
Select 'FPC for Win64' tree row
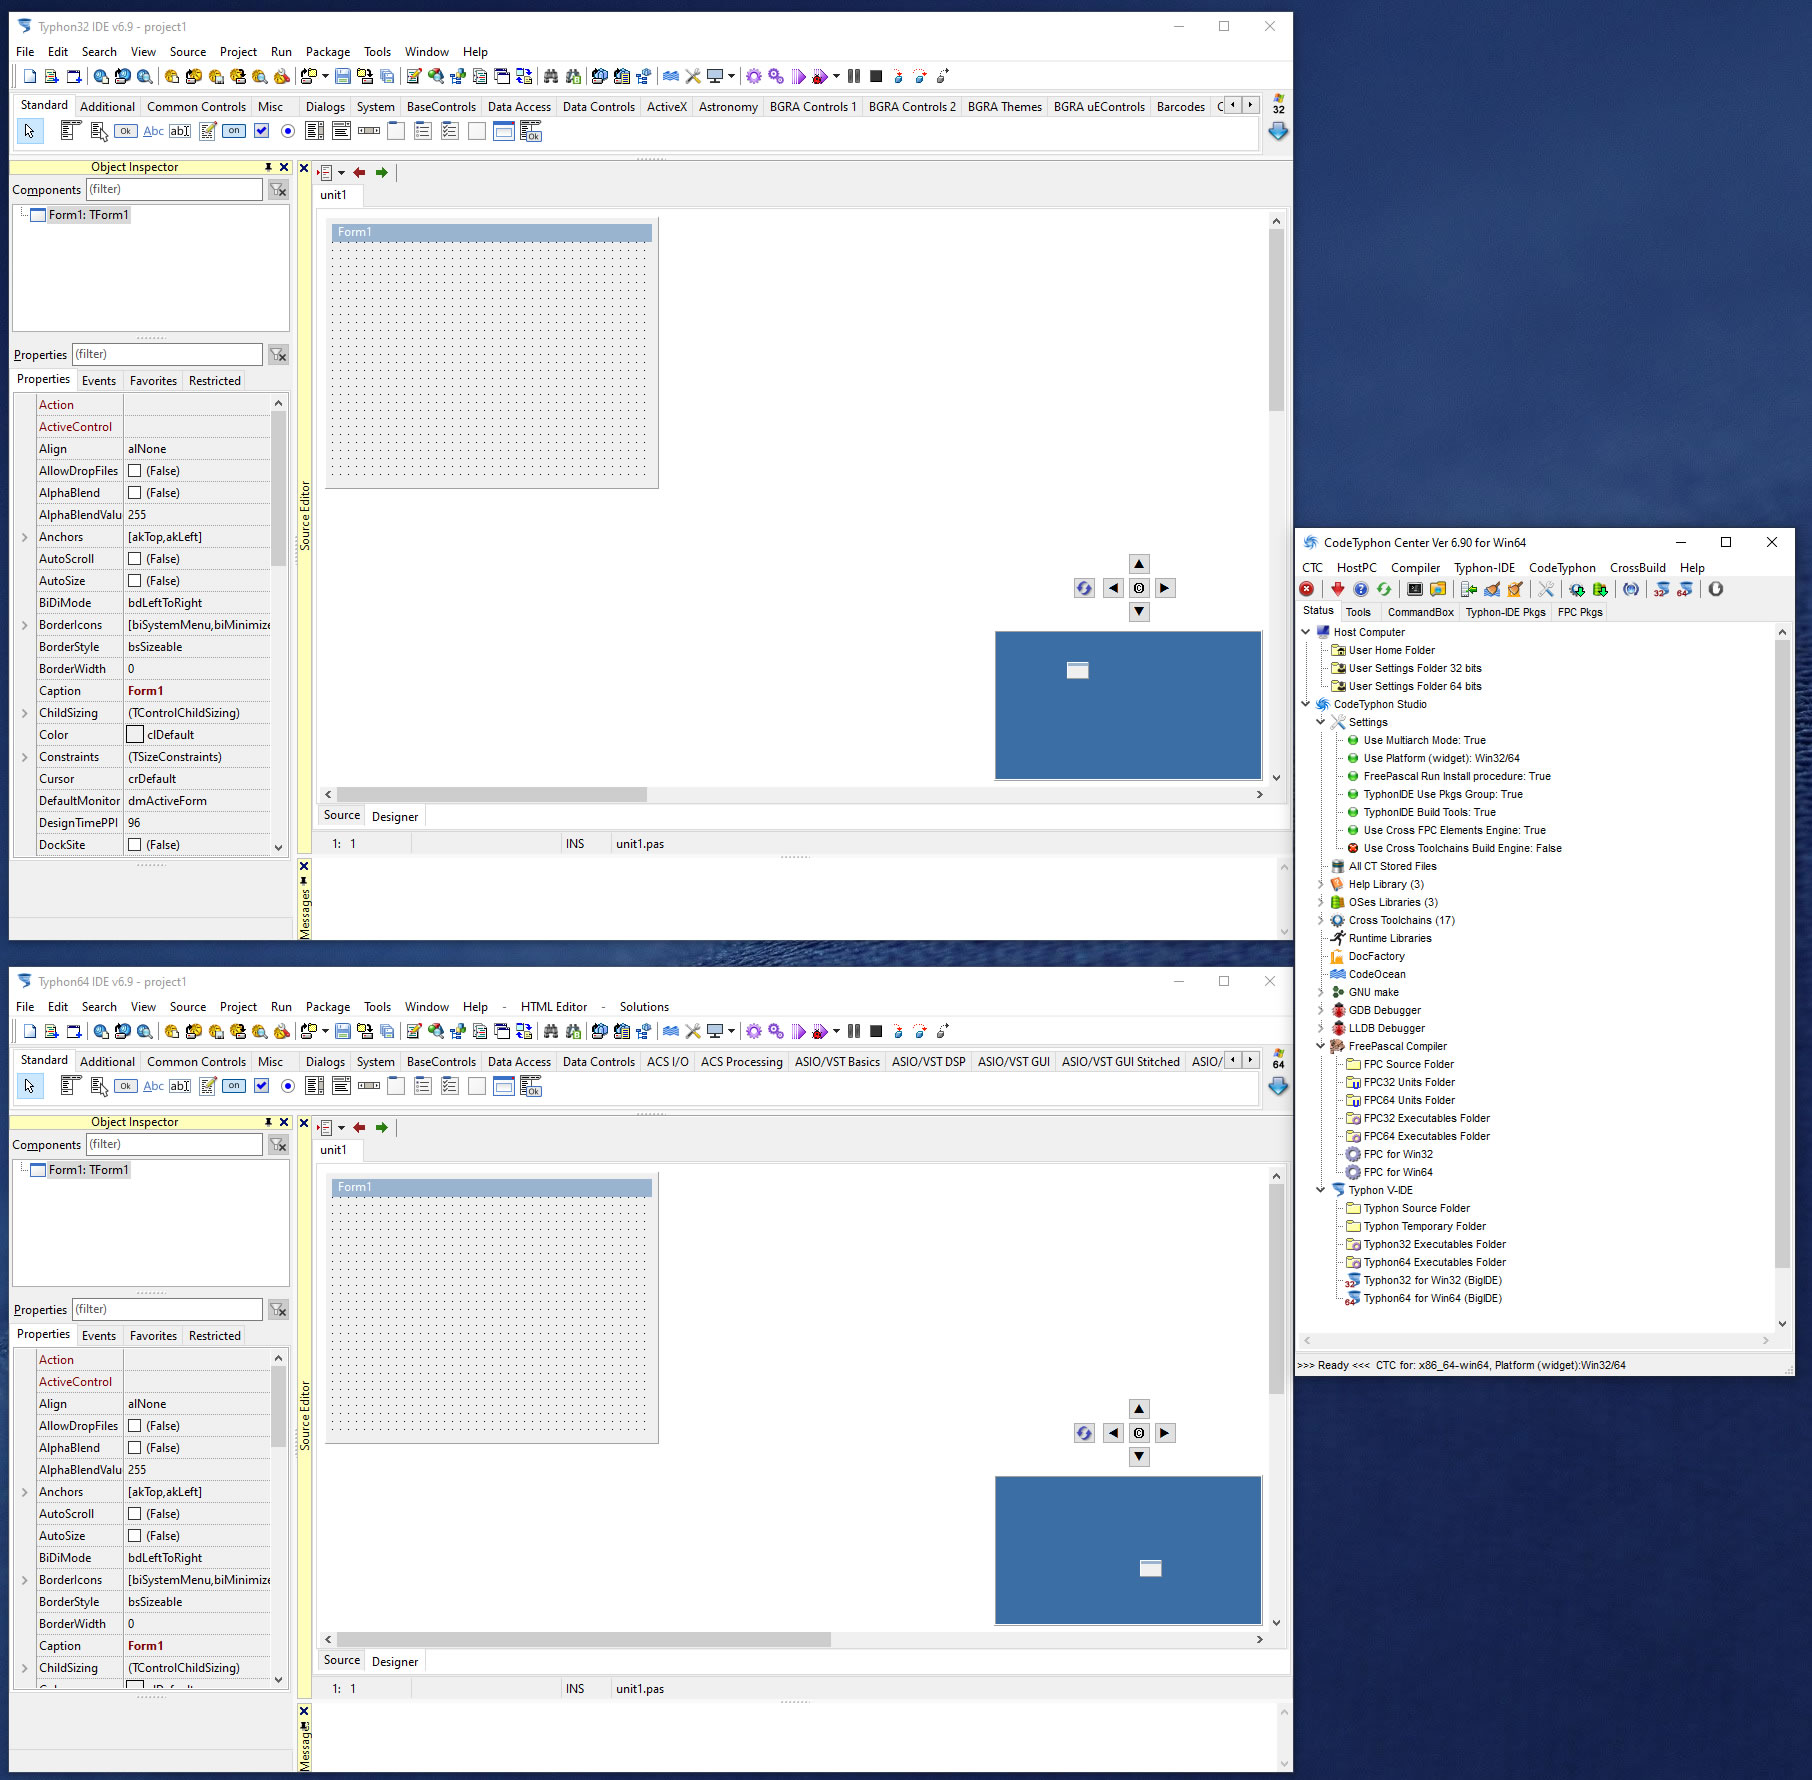[1397, 1172]
